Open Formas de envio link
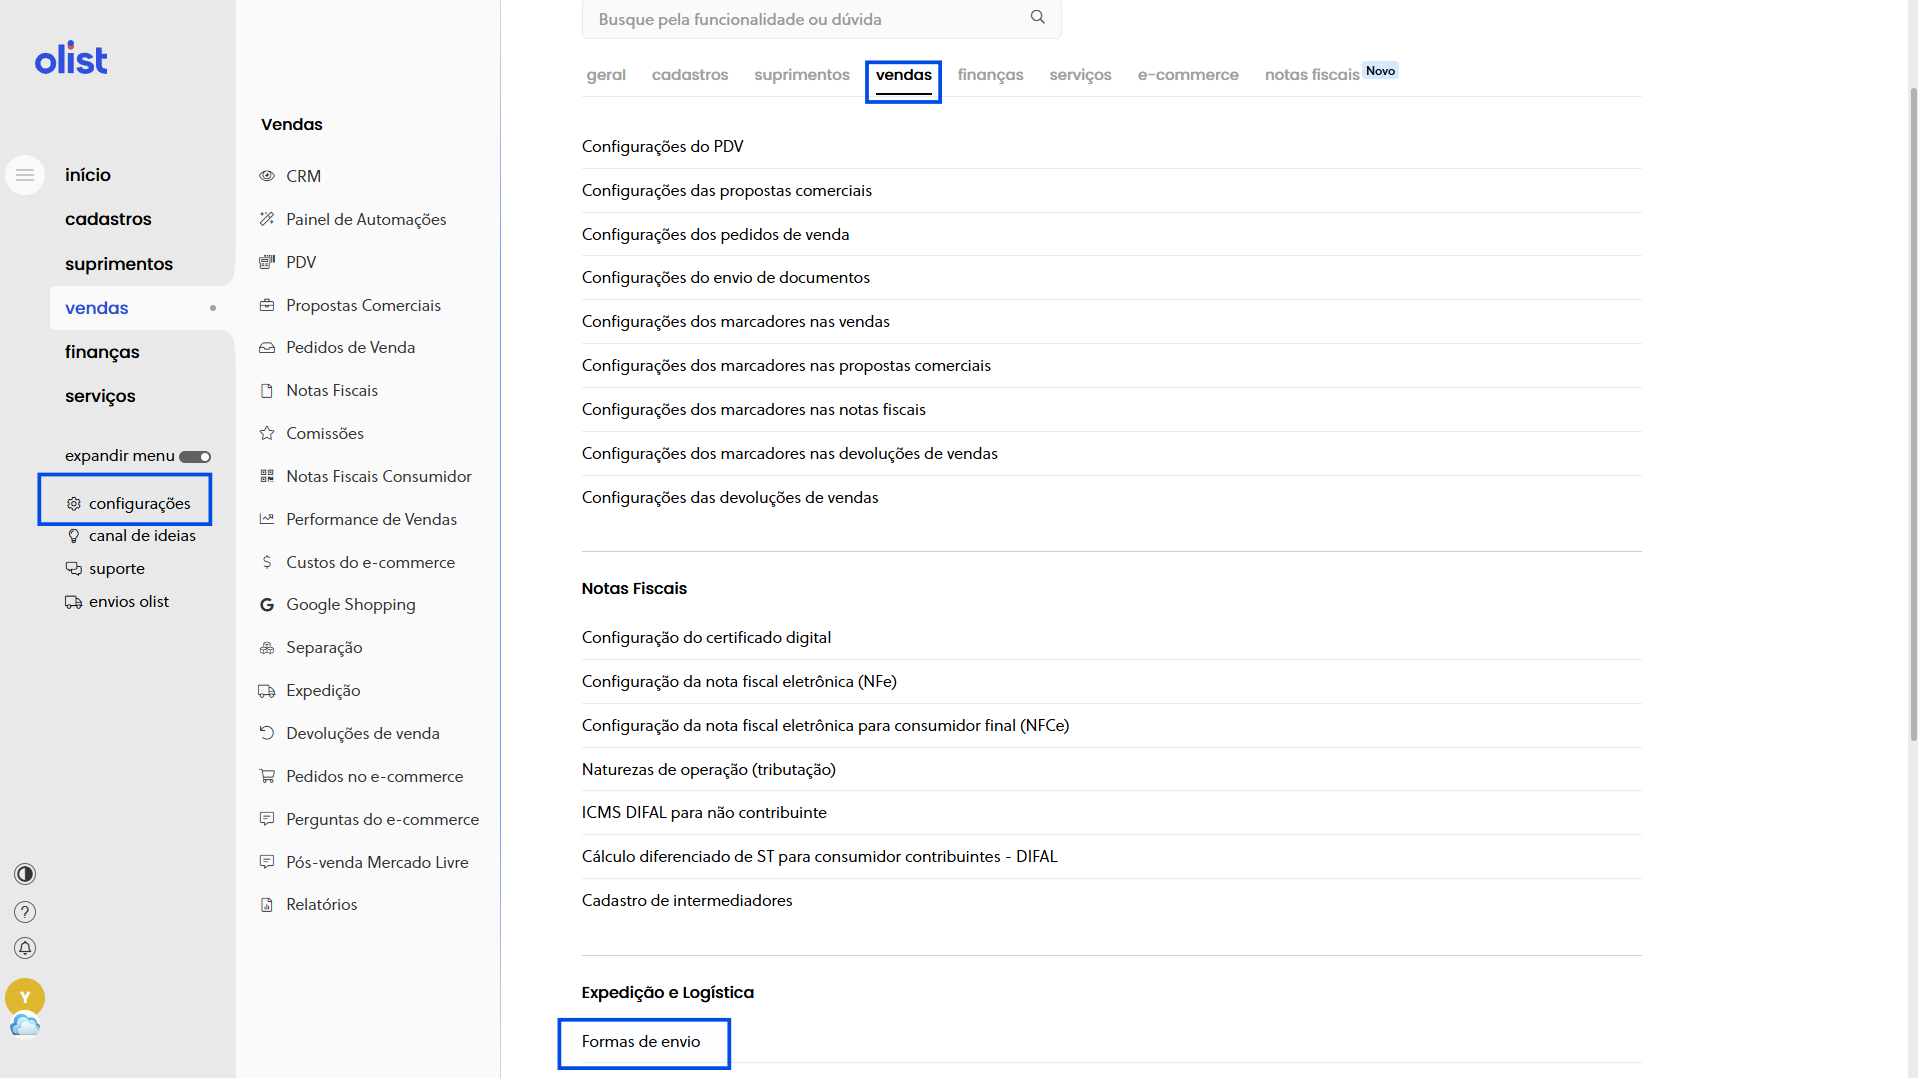1918x1078 pixels. click(x=641, y=1042)
